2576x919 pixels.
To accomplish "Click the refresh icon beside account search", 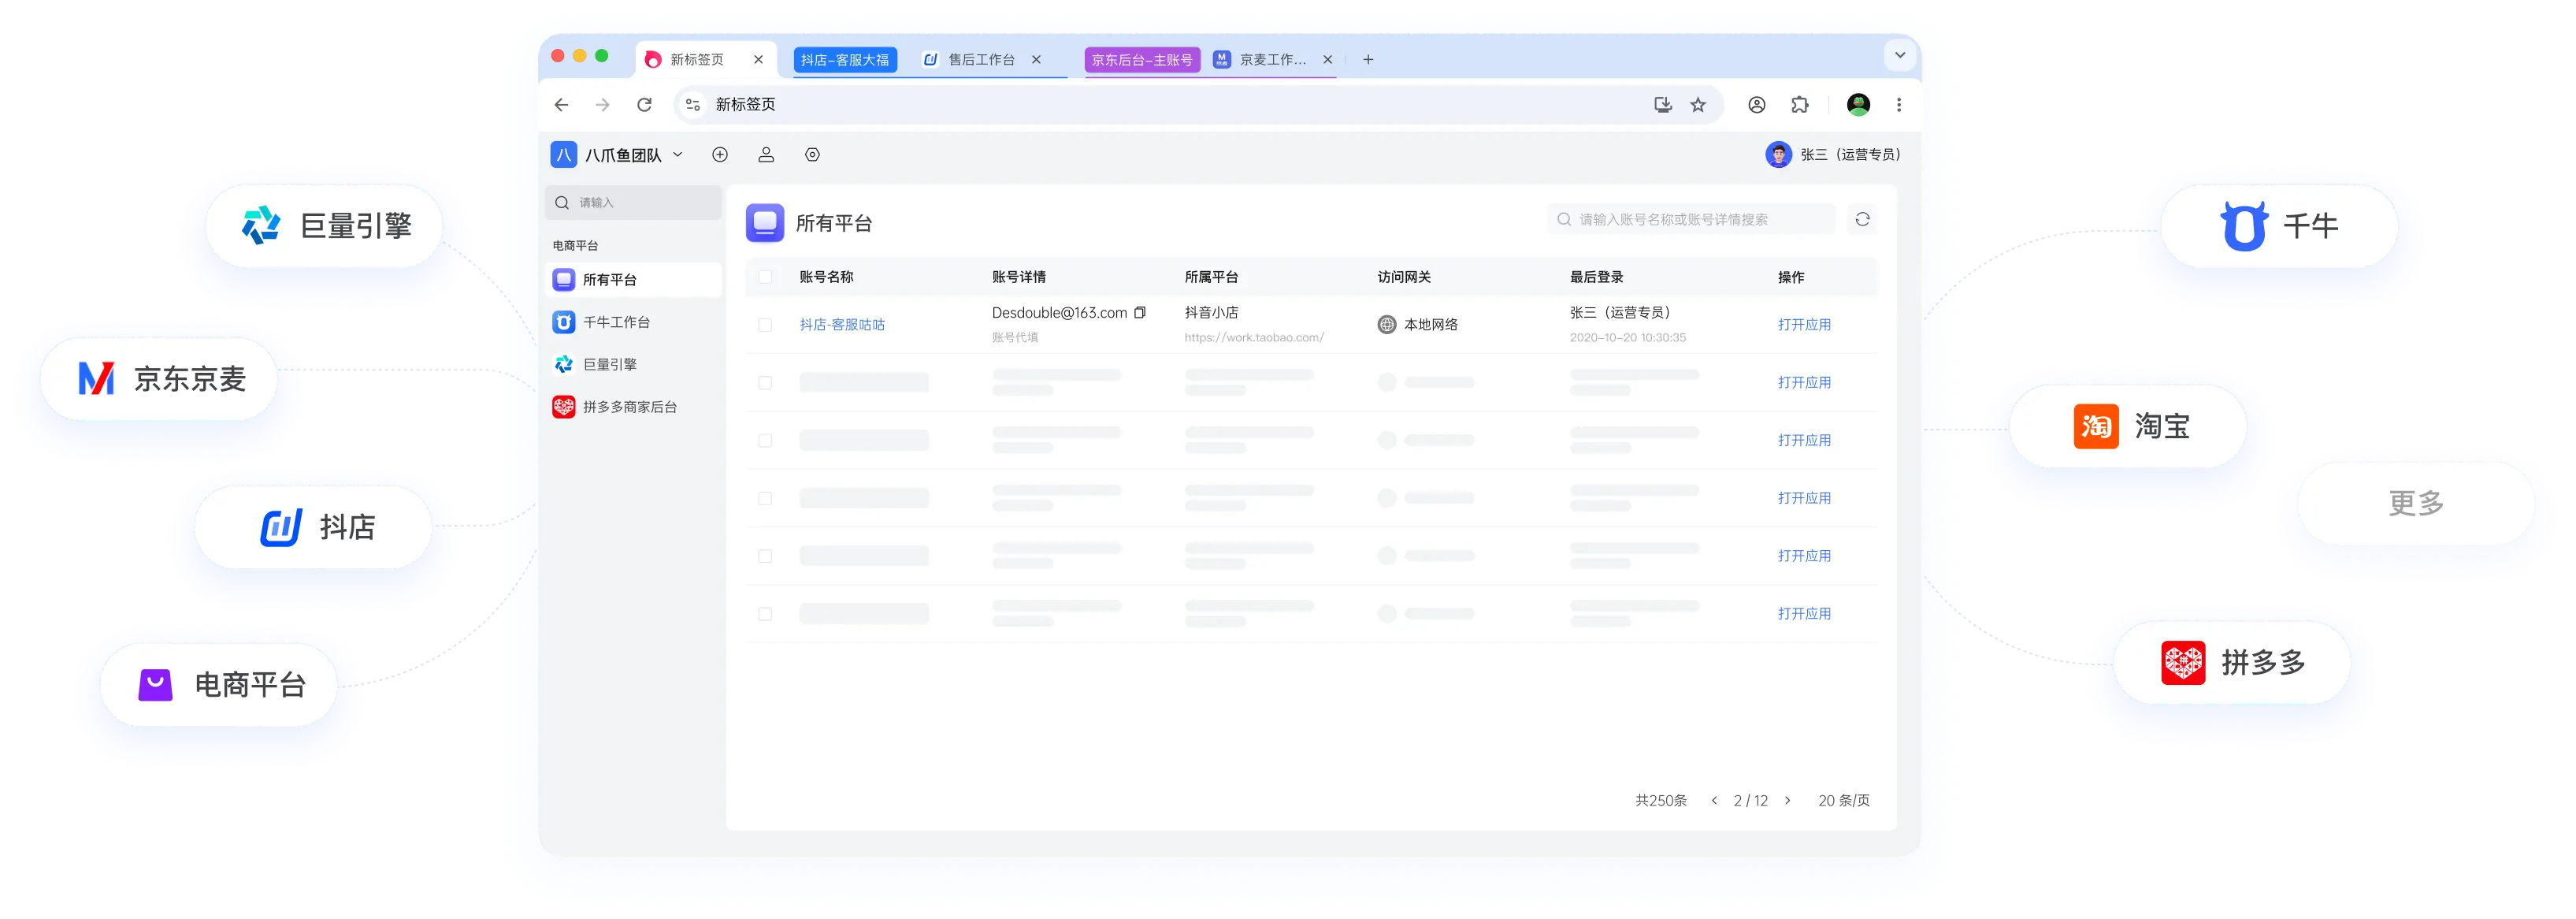I will coord(1862,219).
